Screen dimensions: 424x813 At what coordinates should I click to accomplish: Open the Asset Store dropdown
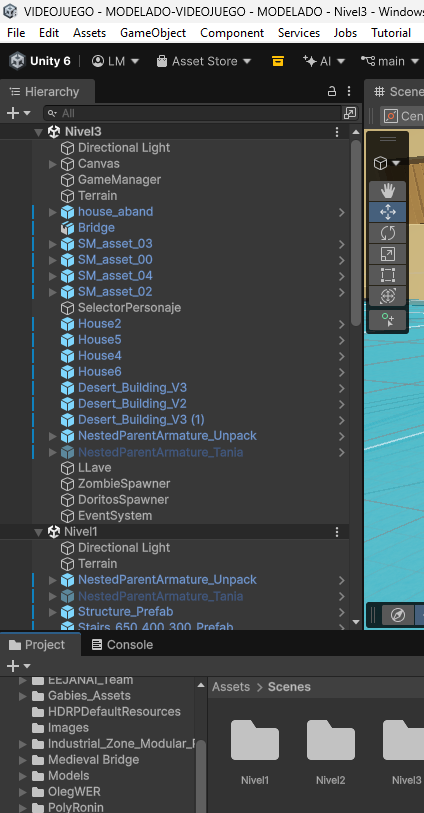point(204,61)
